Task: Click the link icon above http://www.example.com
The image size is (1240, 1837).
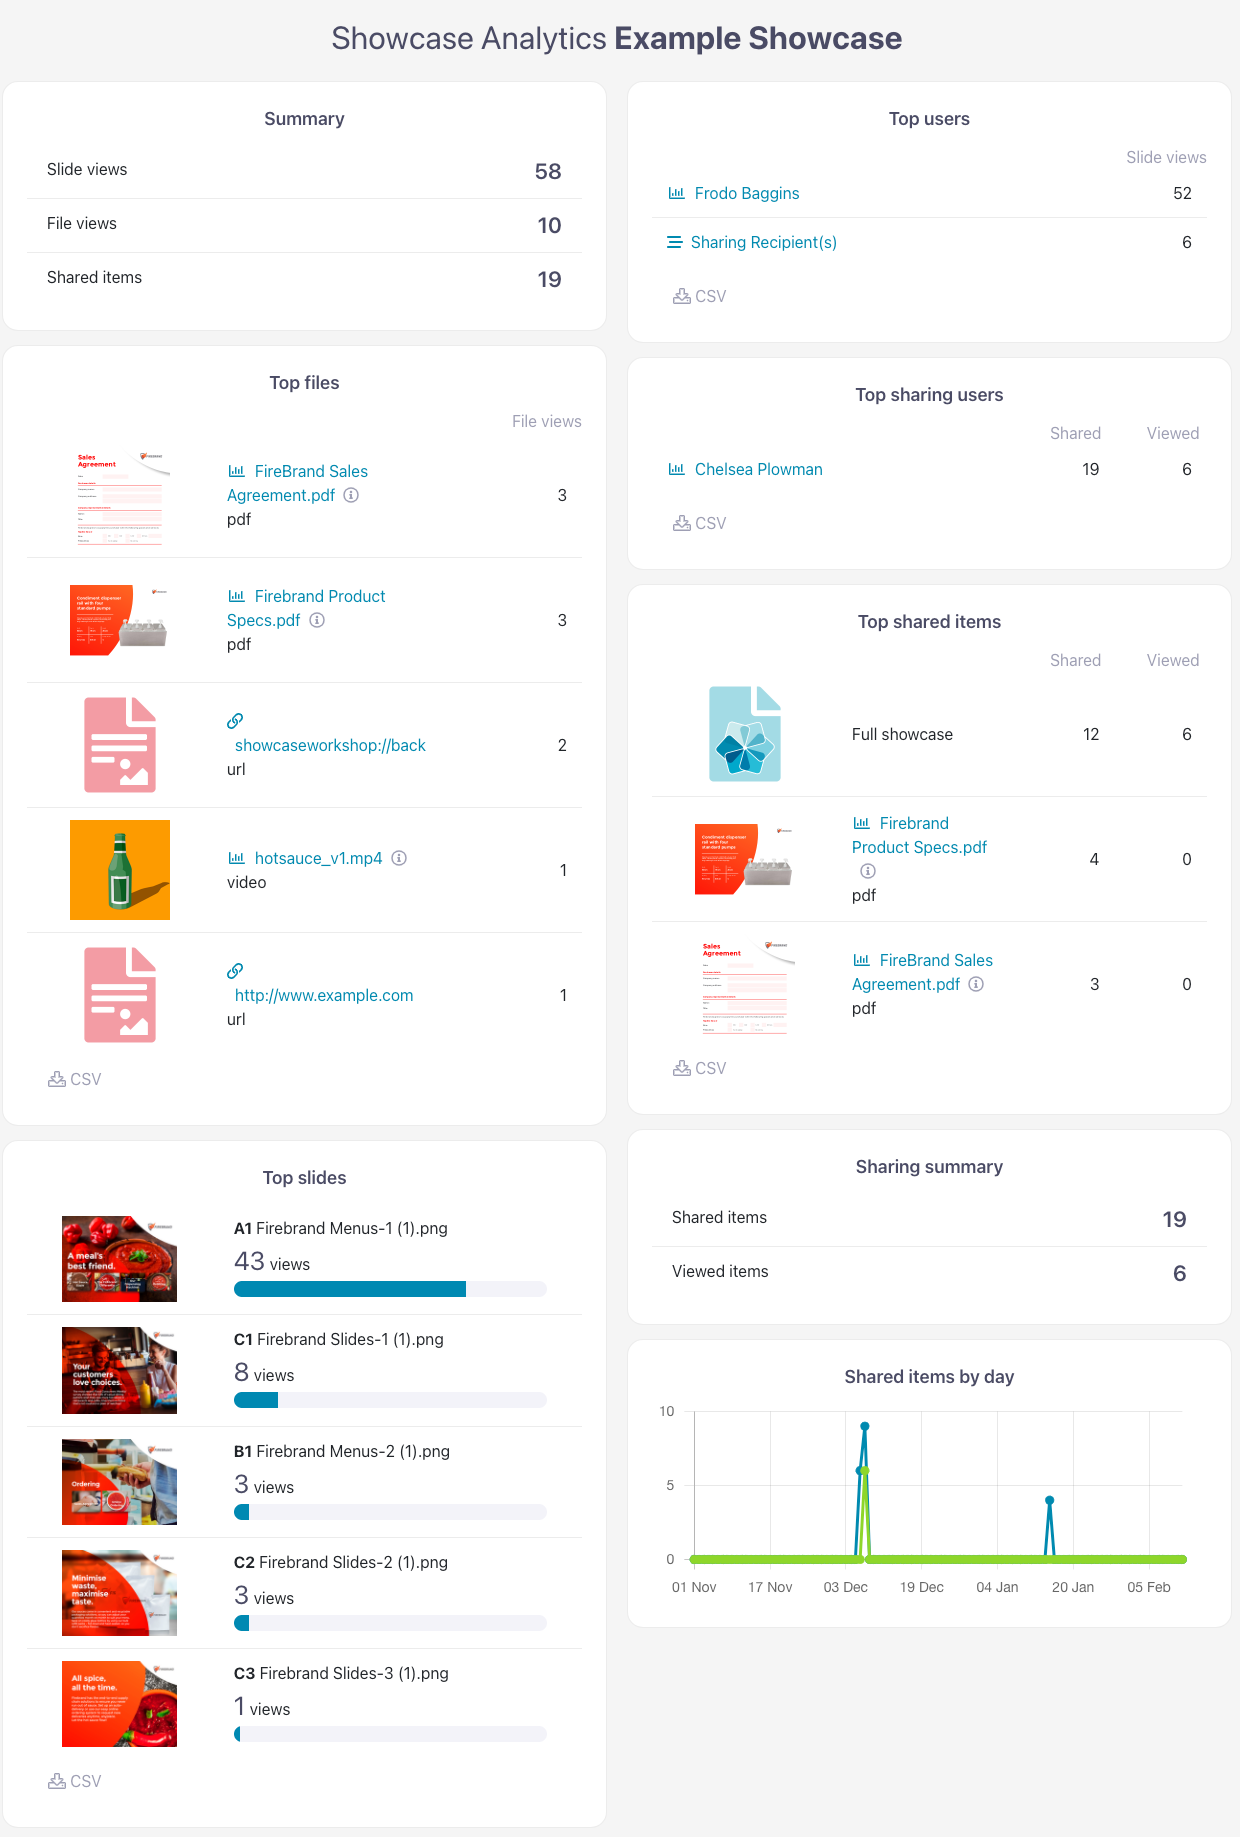Action: coord(235,971)
